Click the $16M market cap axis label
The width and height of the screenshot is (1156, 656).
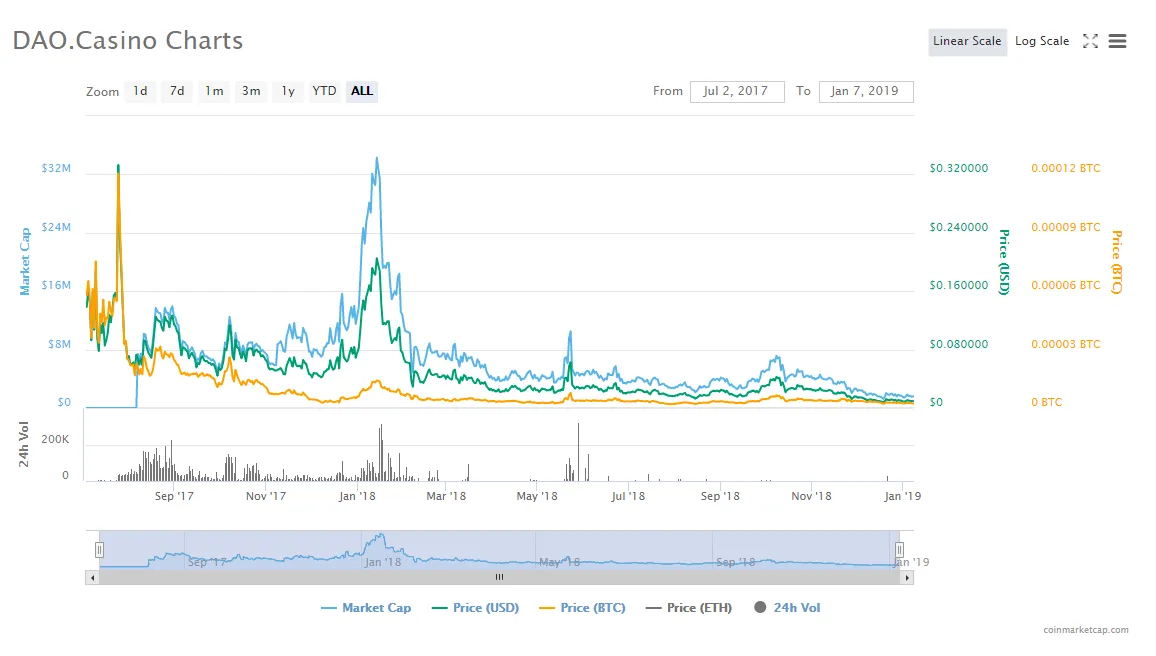(56, 285)
